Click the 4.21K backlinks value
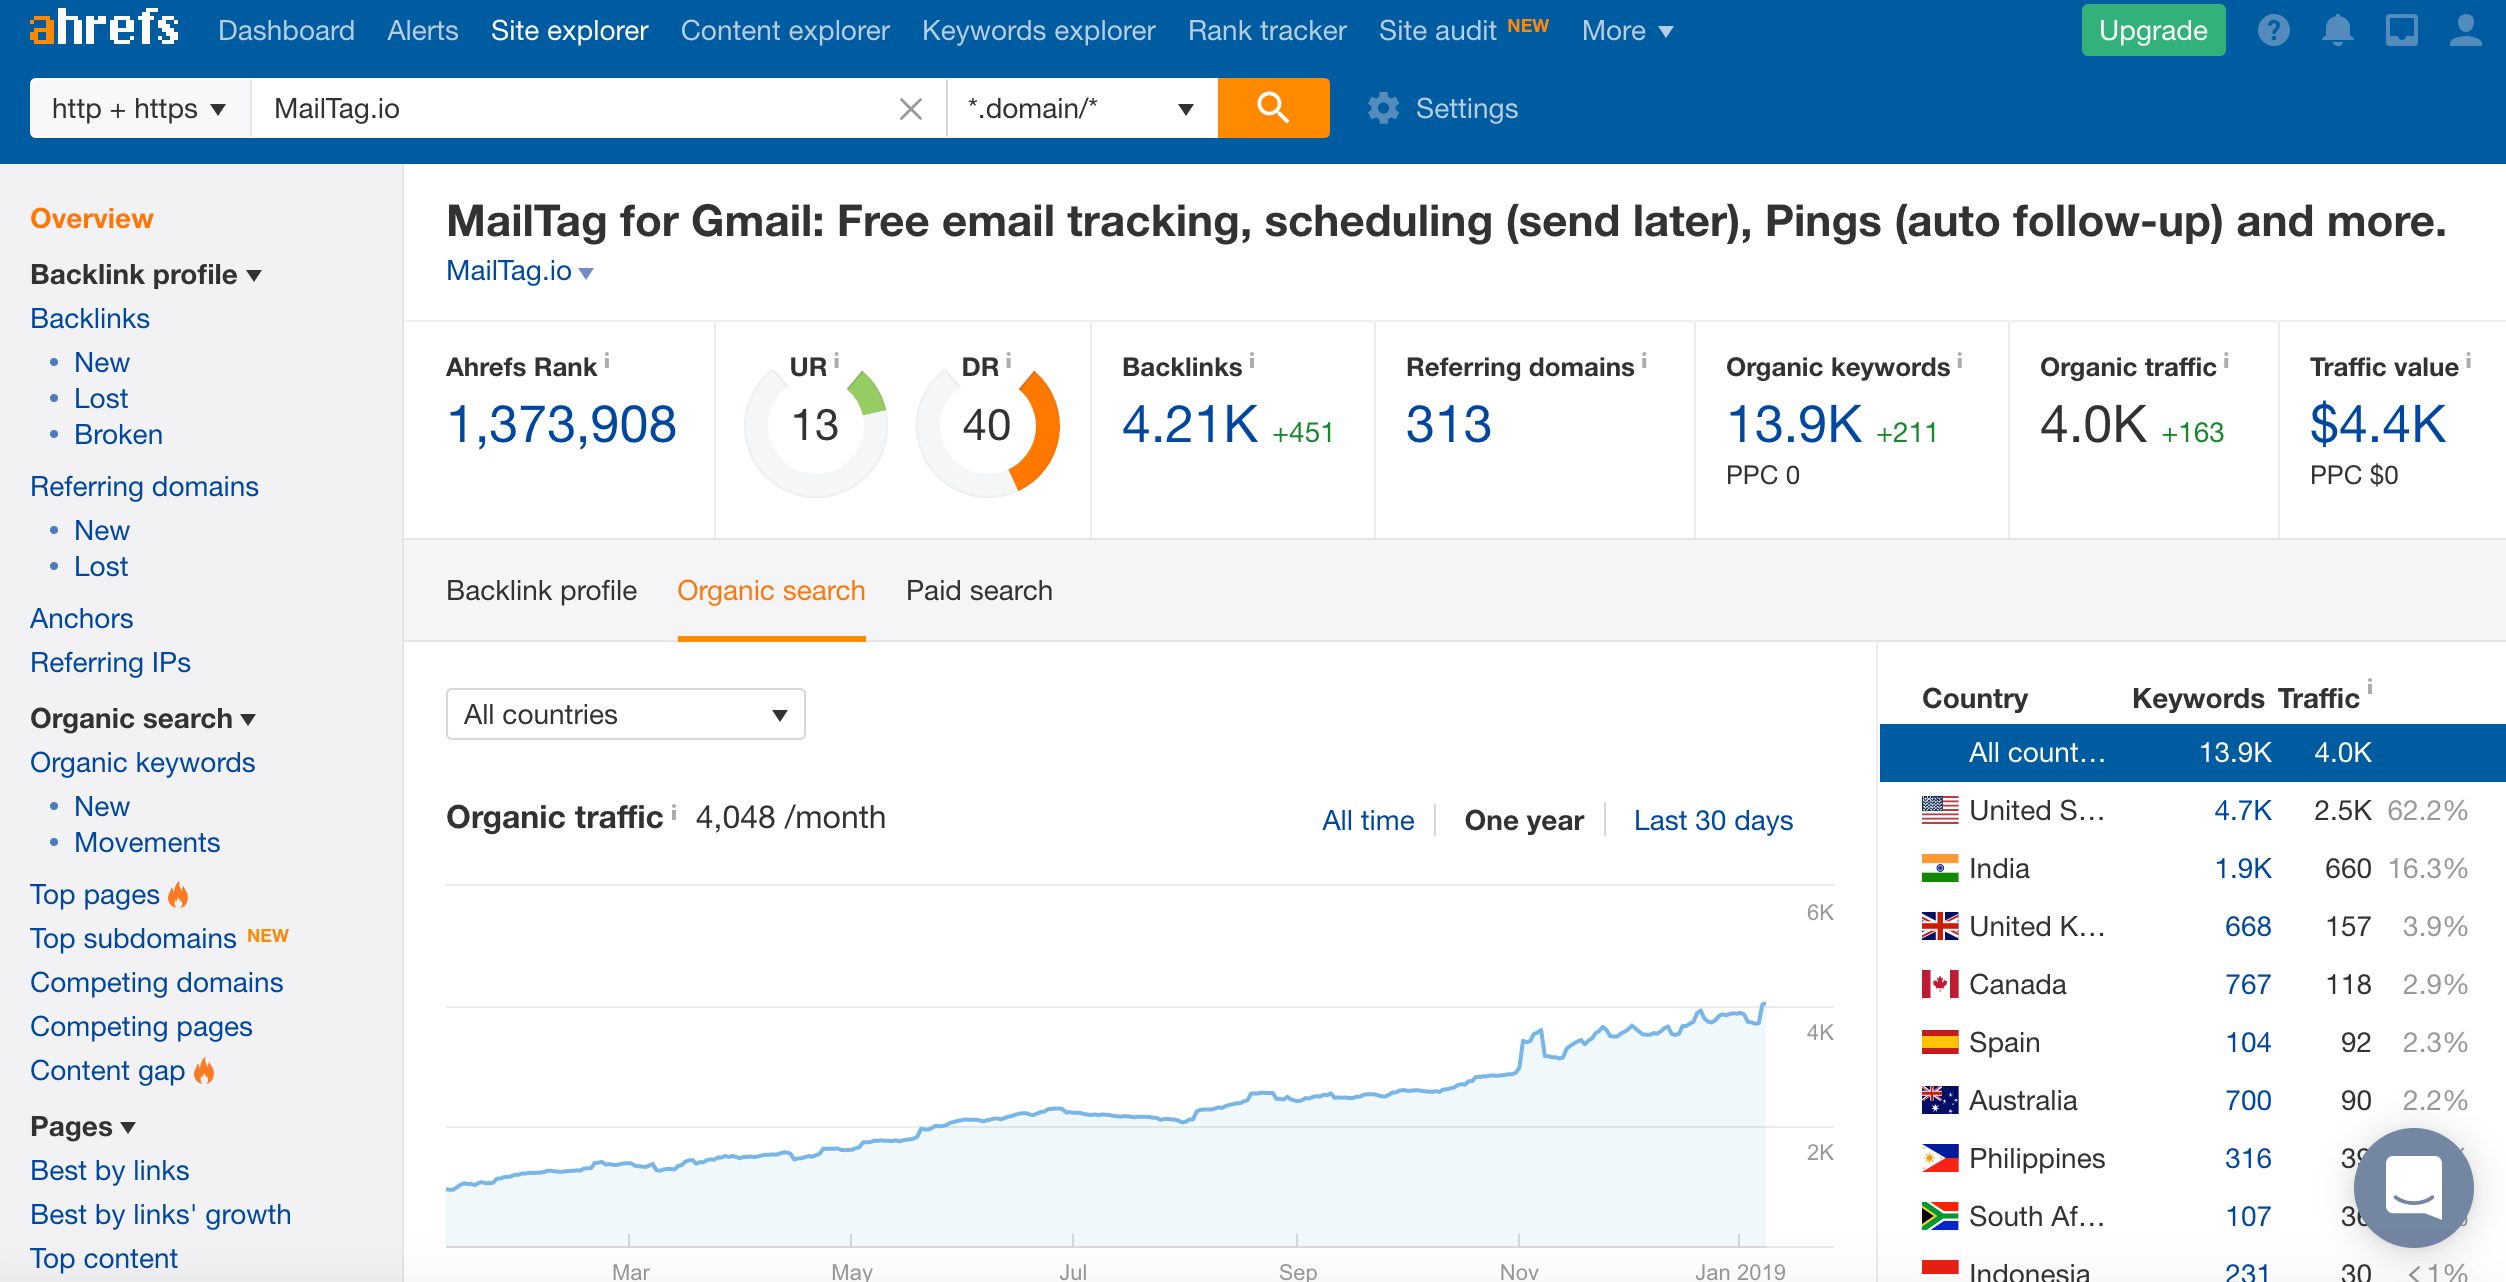Image resolution: width=2506 pixels, height=1282 pixels. click(x=1190, y=424)
